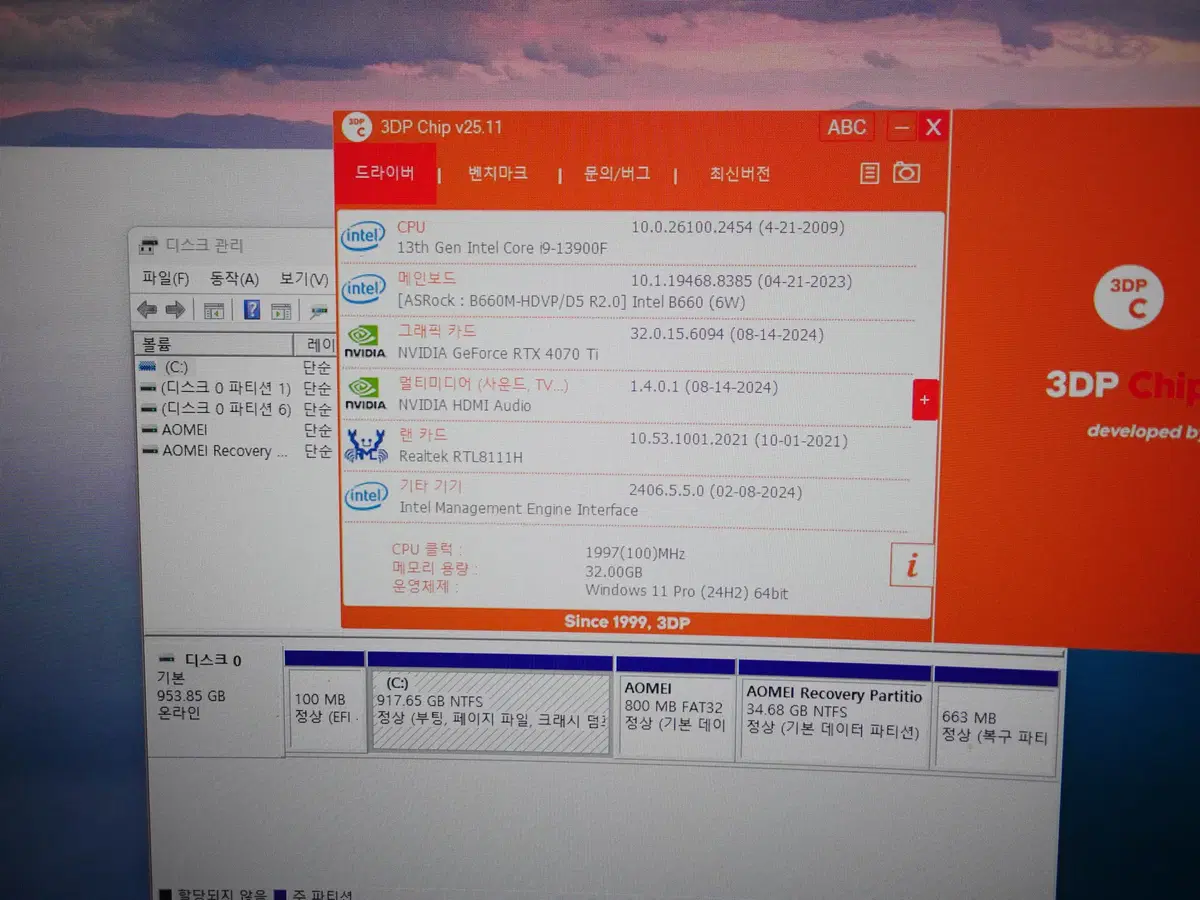Image resolution: width=1200 pixels, height=900 pixels.
Task: Click the Realtek LAN card crab icon
Action: click(x=366, y=446)
